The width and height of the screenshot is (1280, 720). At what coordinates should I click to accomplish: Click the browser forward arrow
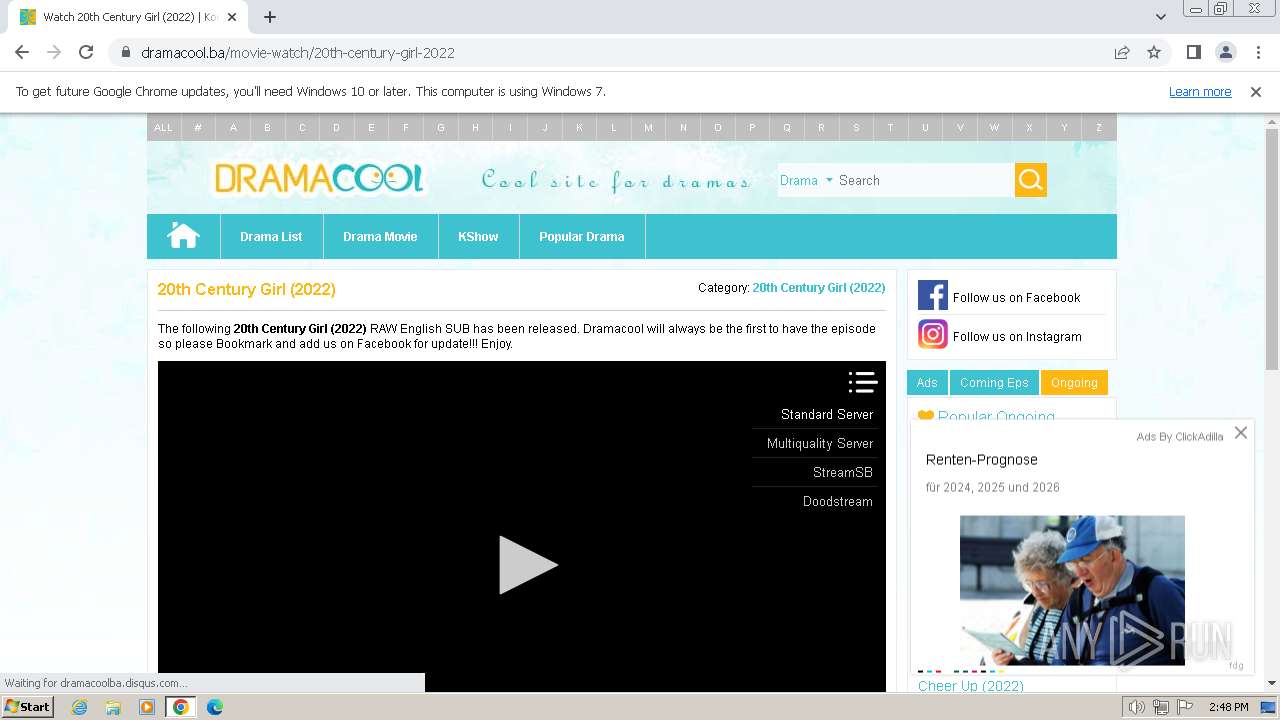coord(54,52)
